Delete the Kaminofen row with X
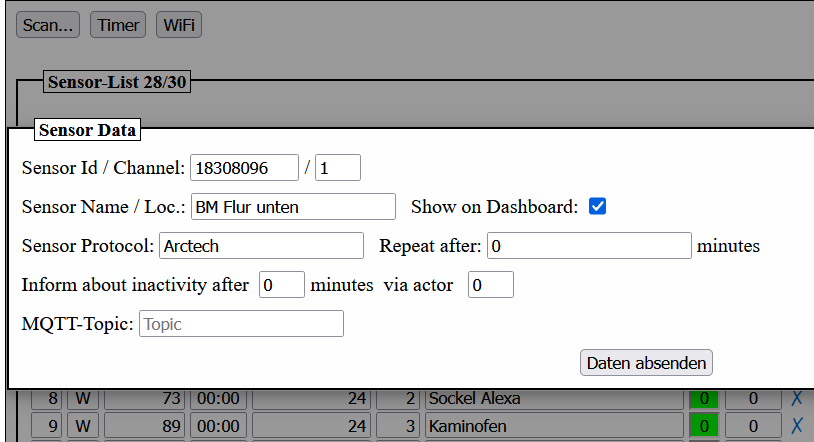The image size is (814, 442). click(796, 426)
